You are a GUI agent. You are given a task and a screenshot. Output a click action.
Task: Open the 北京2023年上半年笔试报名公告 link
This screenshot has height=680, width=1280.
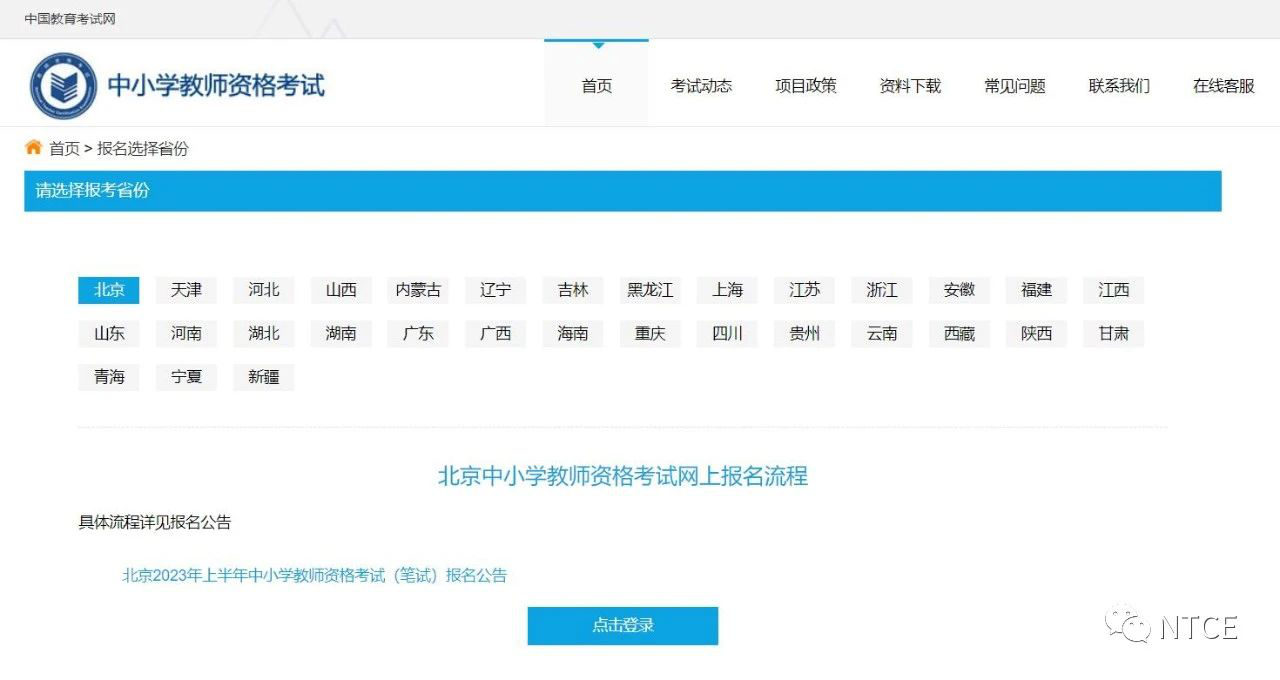[313, 575]
